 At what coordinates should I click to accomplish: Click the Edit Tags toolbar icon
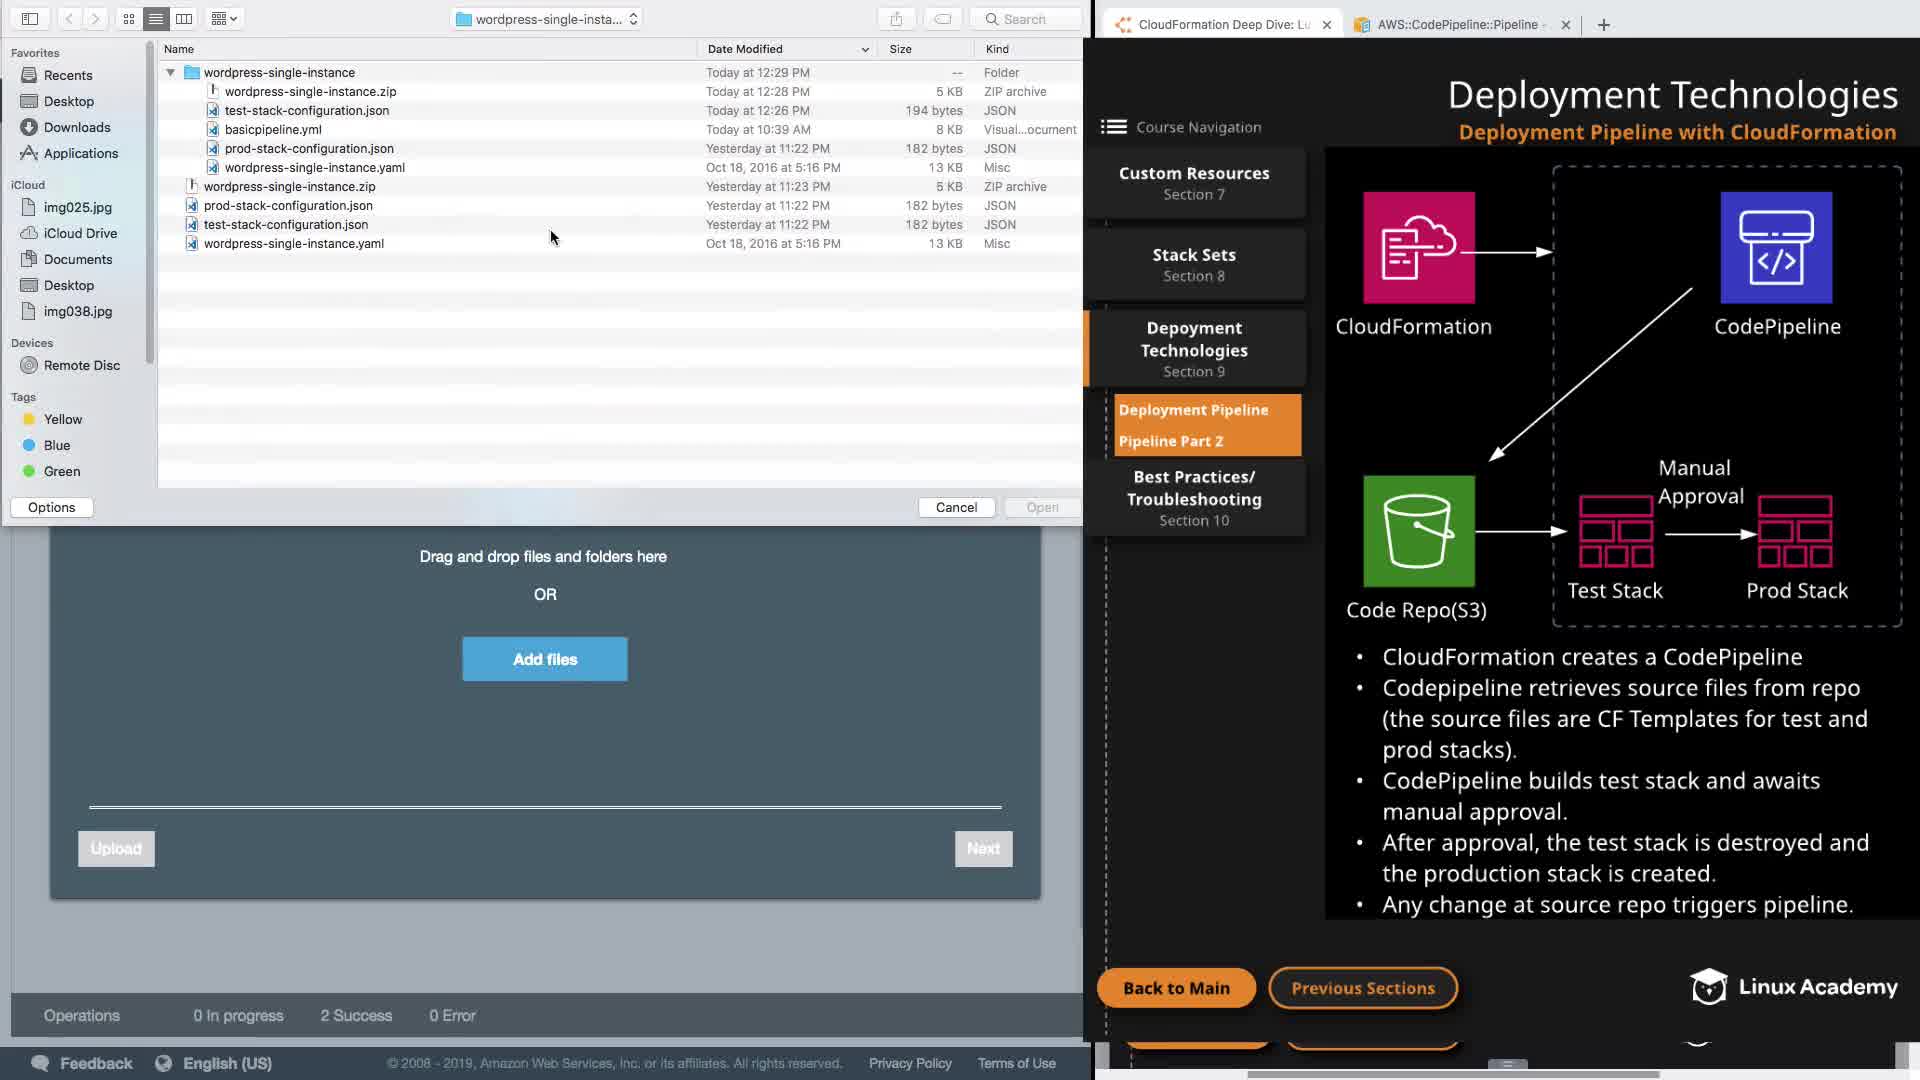pyautogui.click(x=942, y=19)
